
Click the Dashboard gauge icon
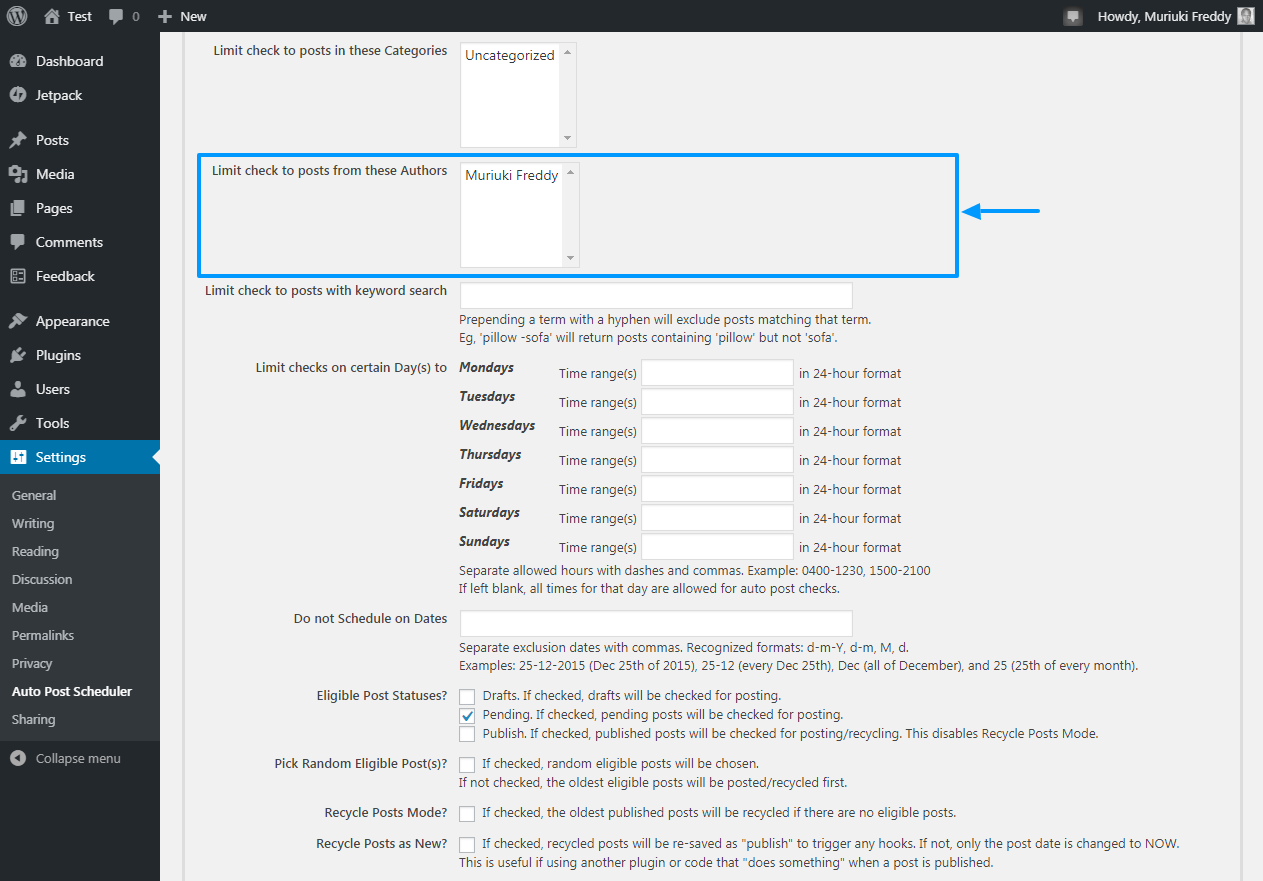point(18,61)
